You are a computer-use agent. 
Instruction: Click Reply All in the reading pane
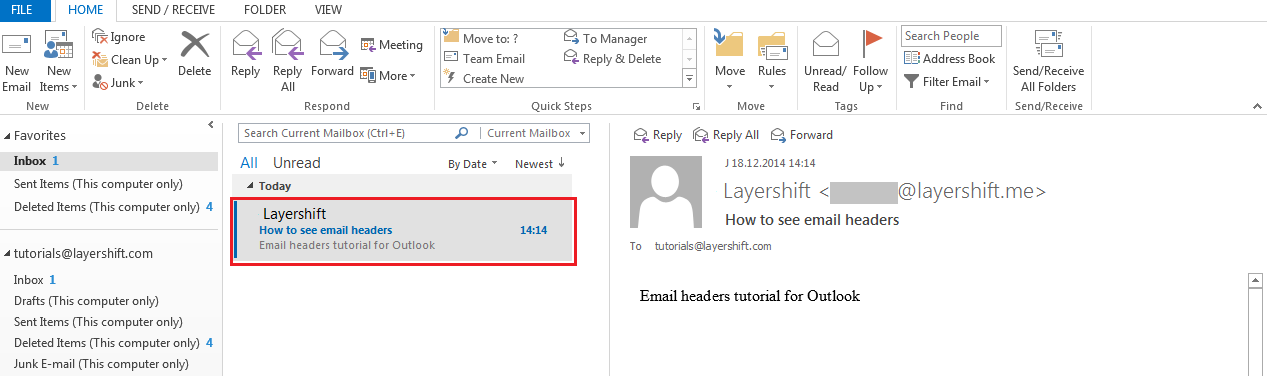726,135
